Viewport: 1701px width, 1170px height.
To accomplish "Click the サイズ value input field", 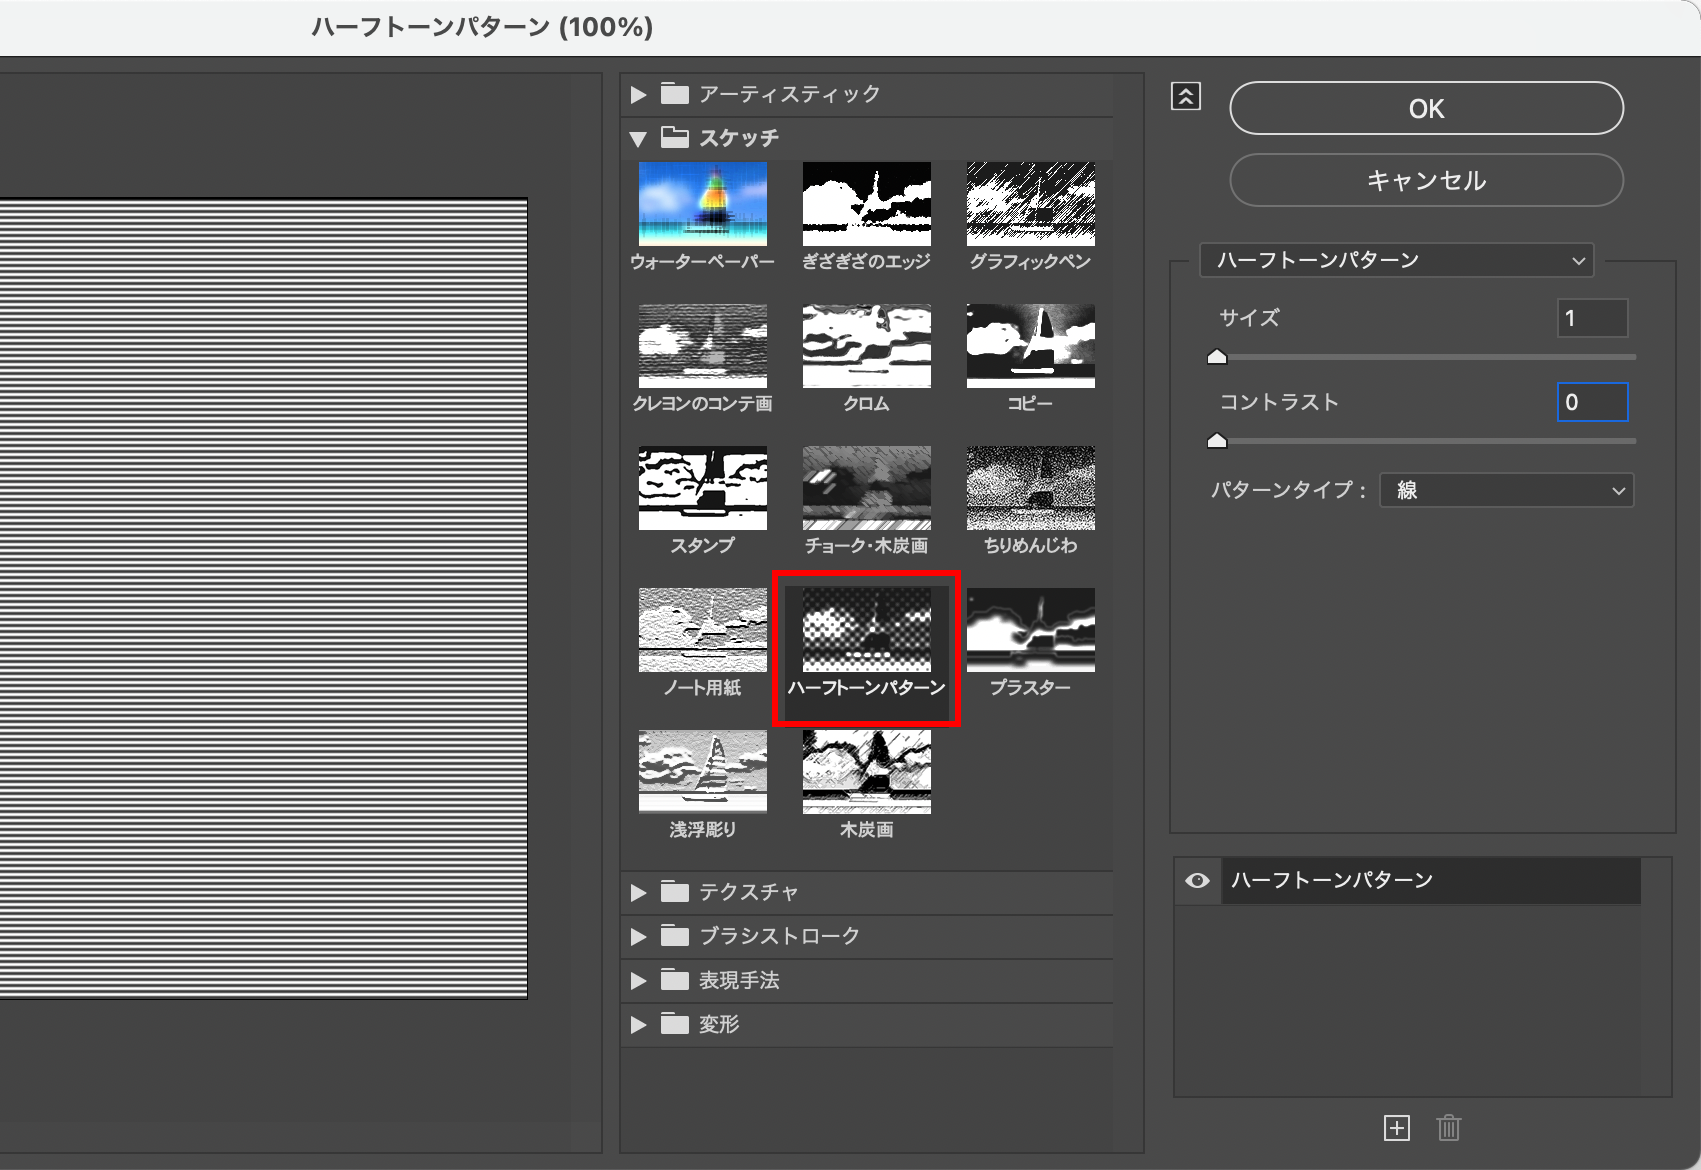I will [x=1592, y=318].
